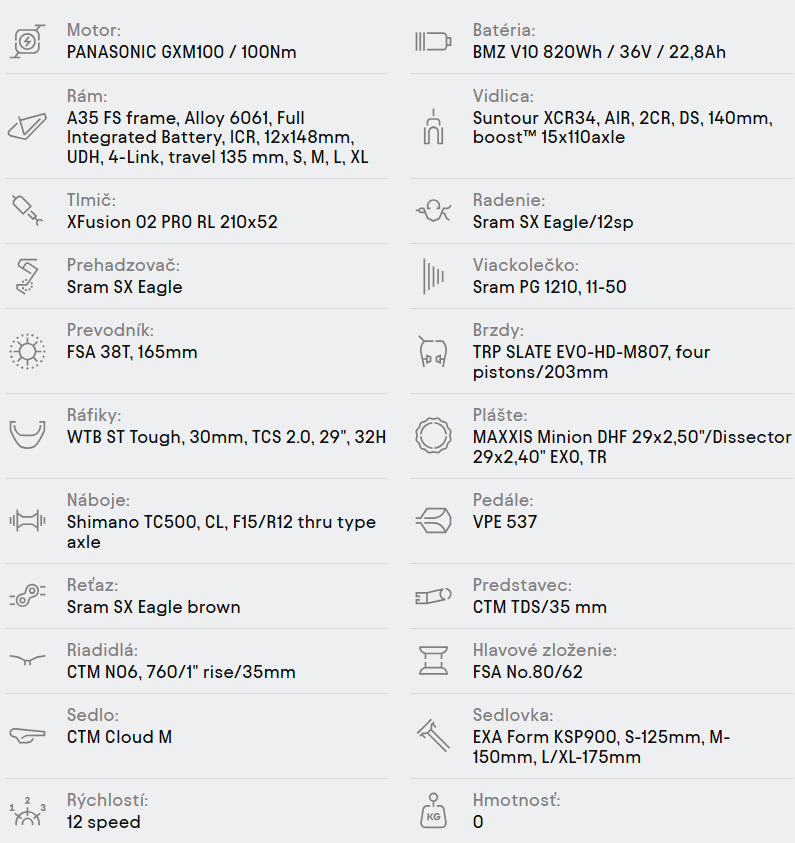Click the MAXXIS Minion DHF tires text
The image size is (795, 843).
pos(632,447)
